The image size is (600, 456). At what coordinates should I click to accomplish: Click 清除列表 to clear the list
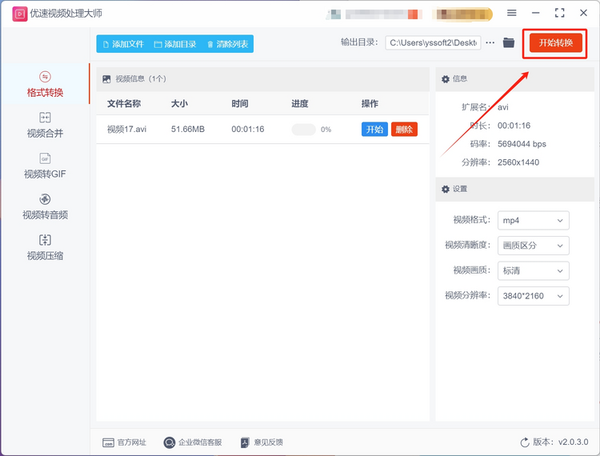[x=228, y=44]
